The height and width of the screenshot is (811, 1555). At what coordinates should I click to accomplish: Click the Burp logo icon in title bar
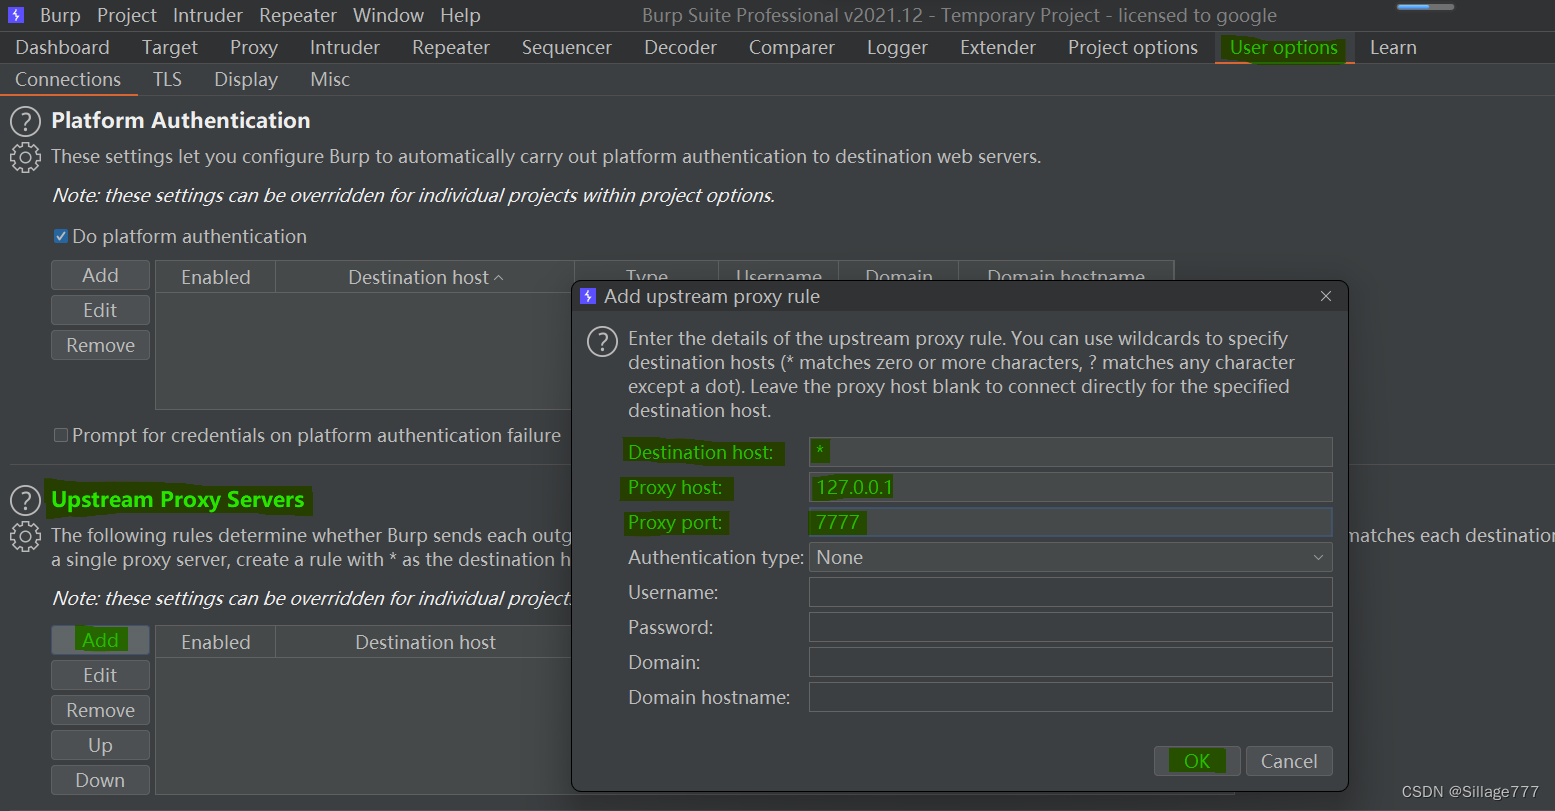coord(15,15)
